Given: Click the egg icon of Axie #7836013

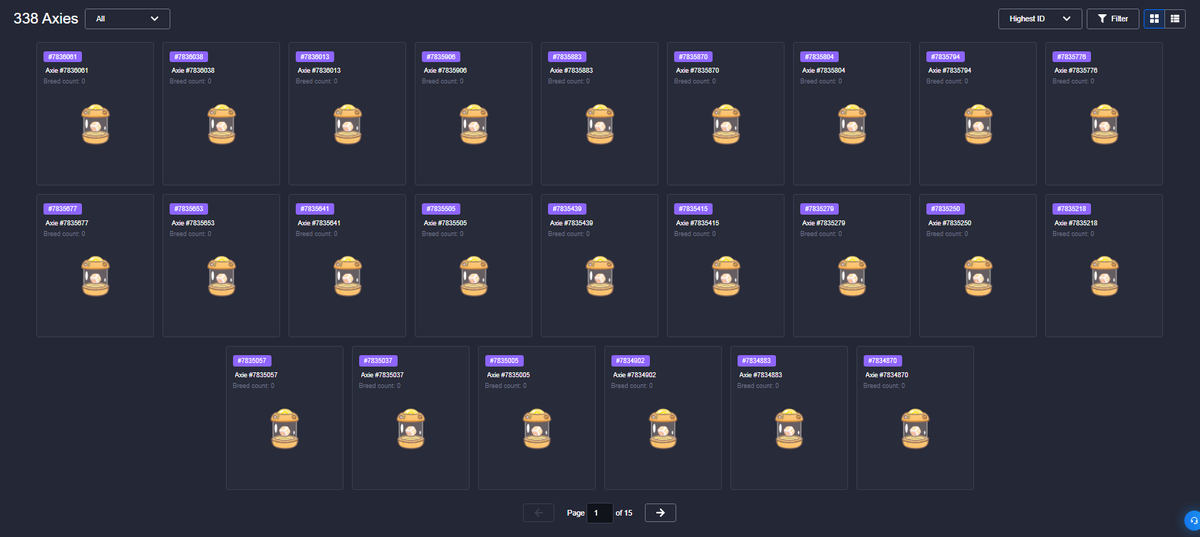Looking at the screenshot, I should 347,125.
